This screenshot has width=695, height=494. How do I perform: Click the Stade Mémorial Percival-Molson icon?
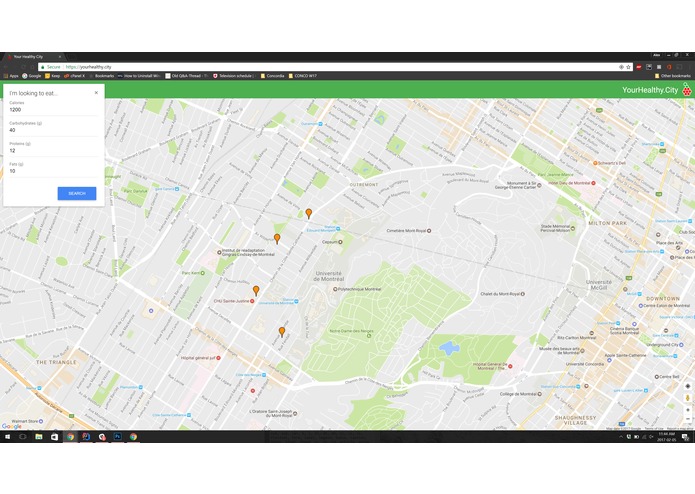(x=573, y=229)
